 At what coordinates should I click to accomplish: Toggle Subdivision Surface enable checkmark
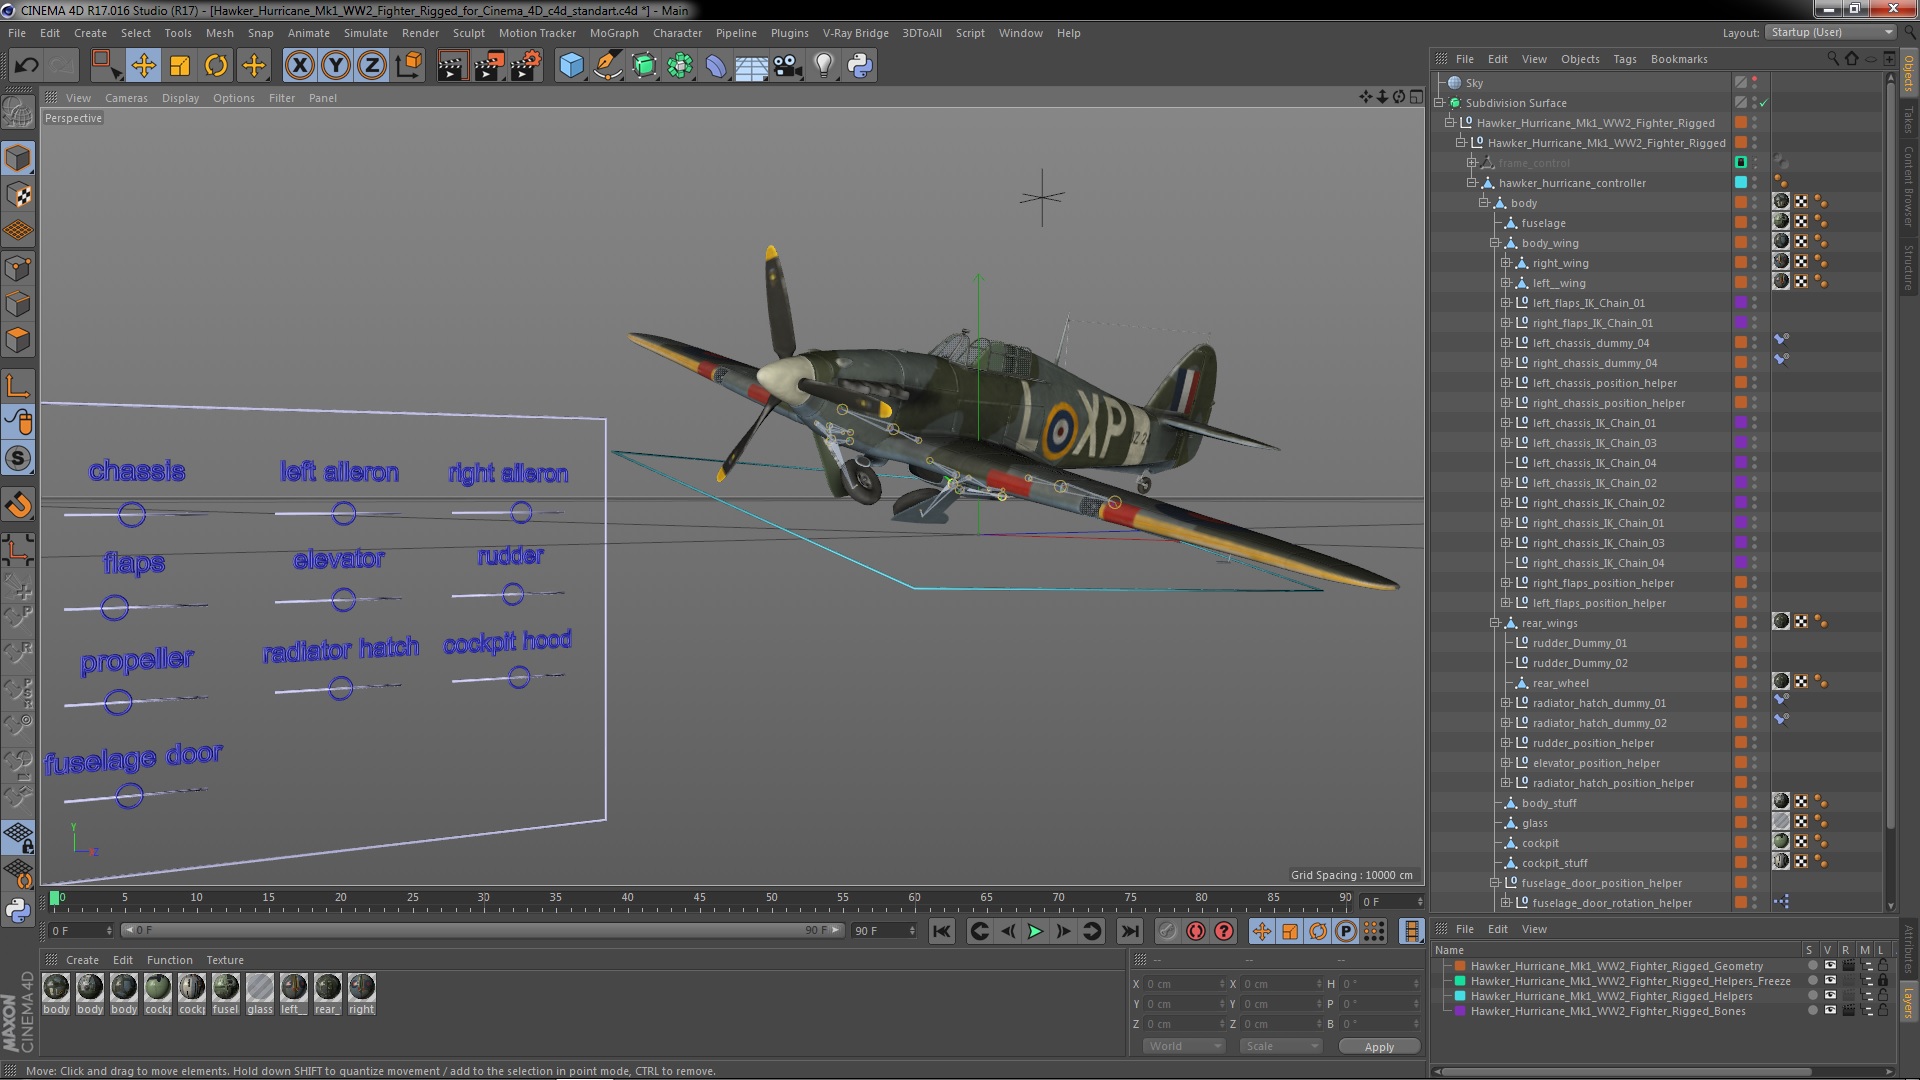[x=1764, y=103]
